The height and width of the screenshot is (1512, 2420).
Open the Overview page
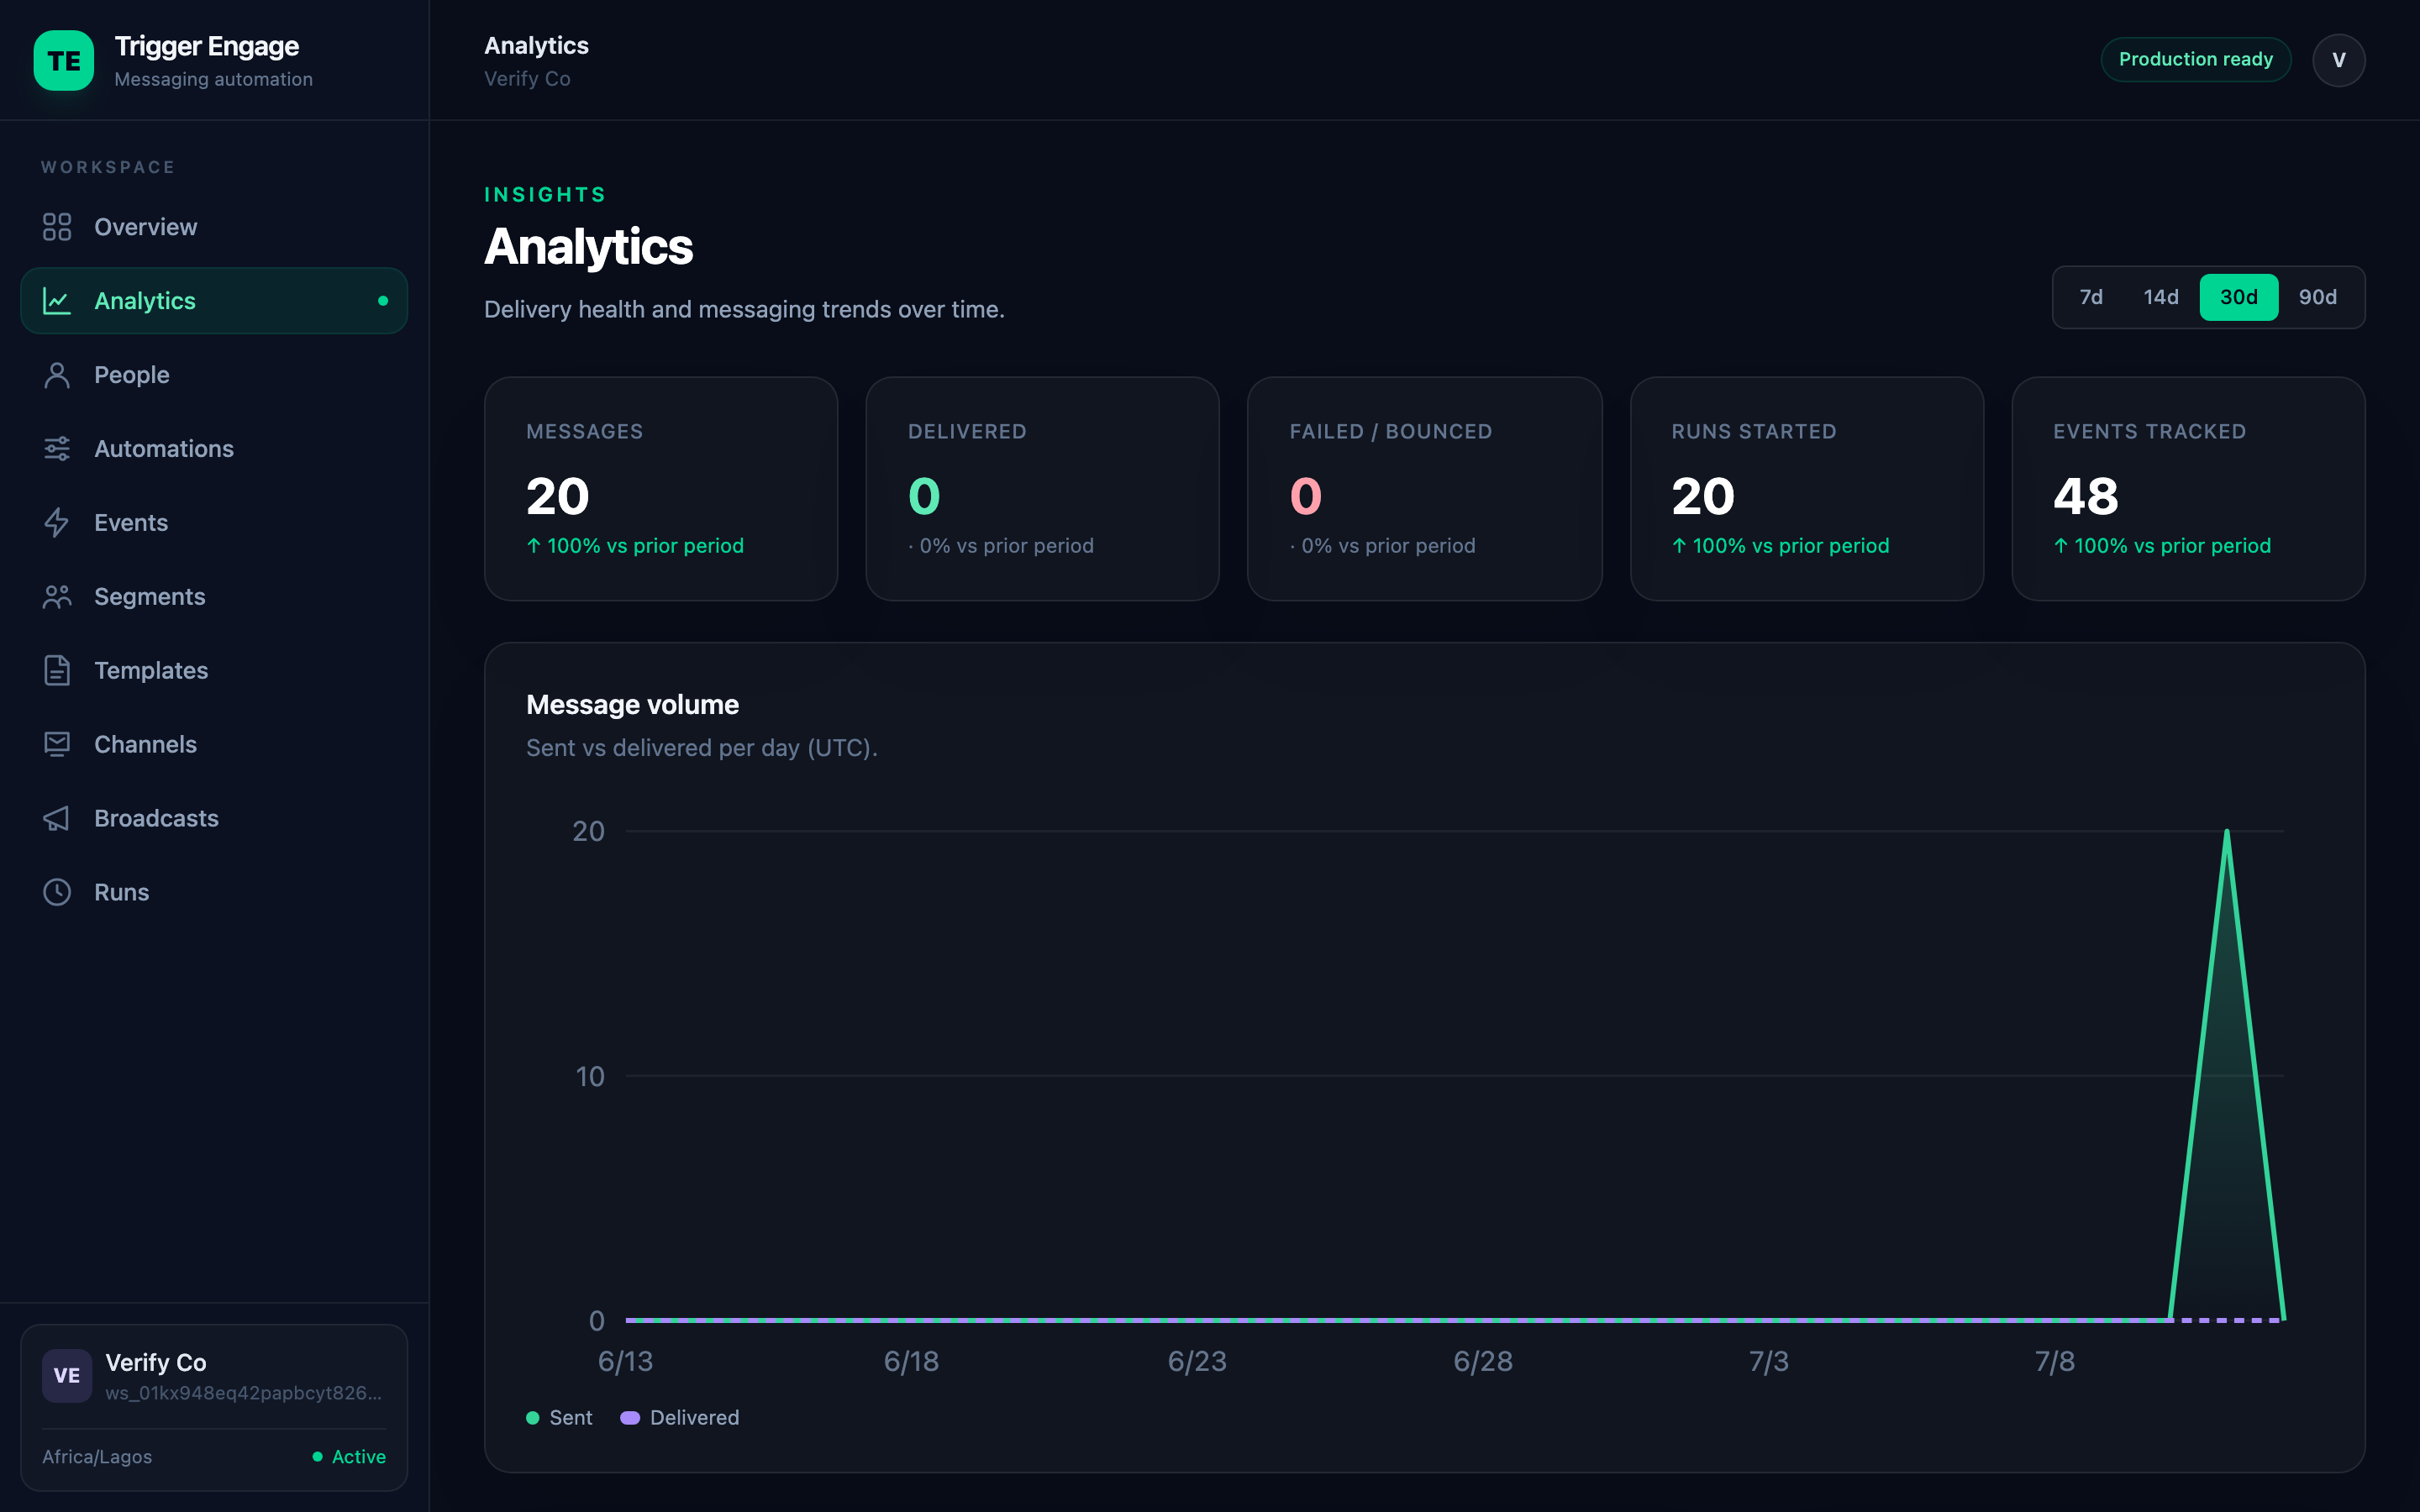tap(214, 227)
